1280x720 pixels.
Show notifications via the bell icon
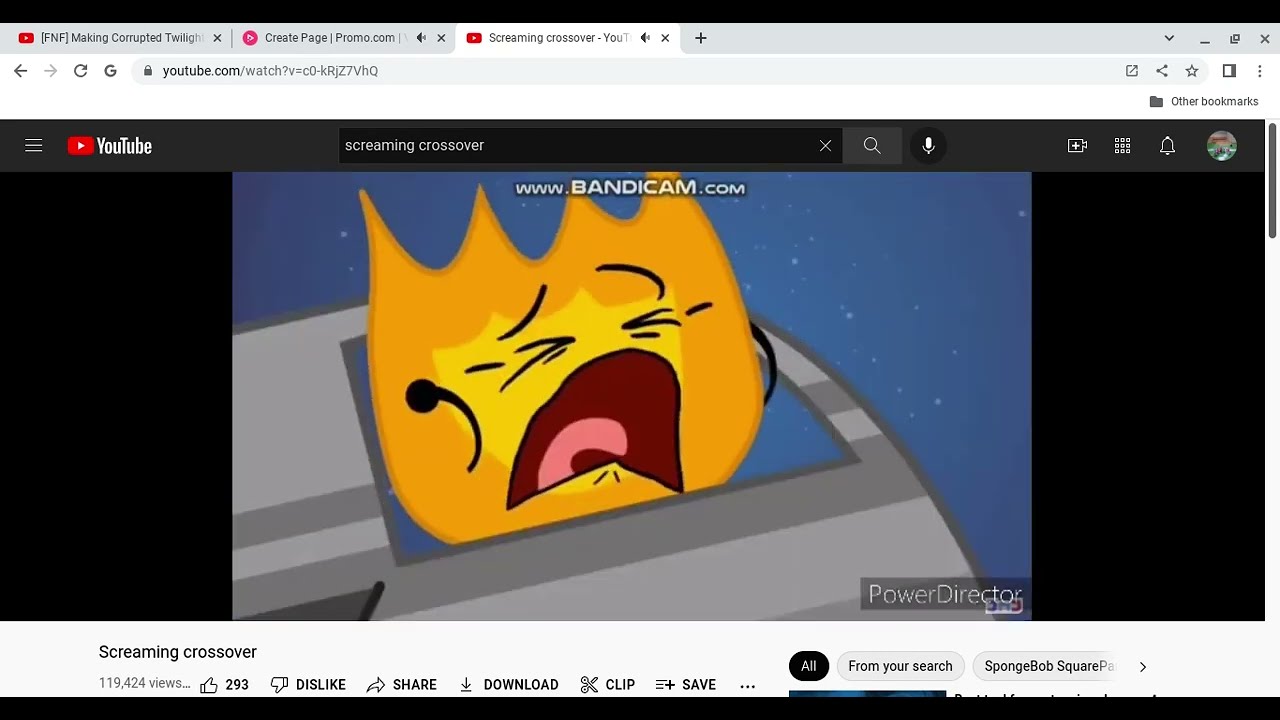point(1167,146)
